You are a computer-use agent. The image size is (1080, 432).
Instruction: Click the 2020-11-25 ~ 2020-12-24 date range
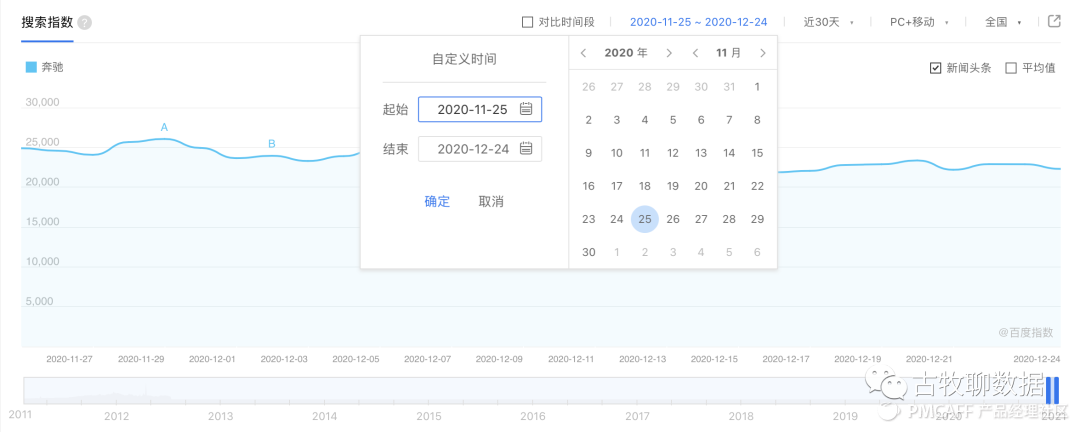(698, 22)
